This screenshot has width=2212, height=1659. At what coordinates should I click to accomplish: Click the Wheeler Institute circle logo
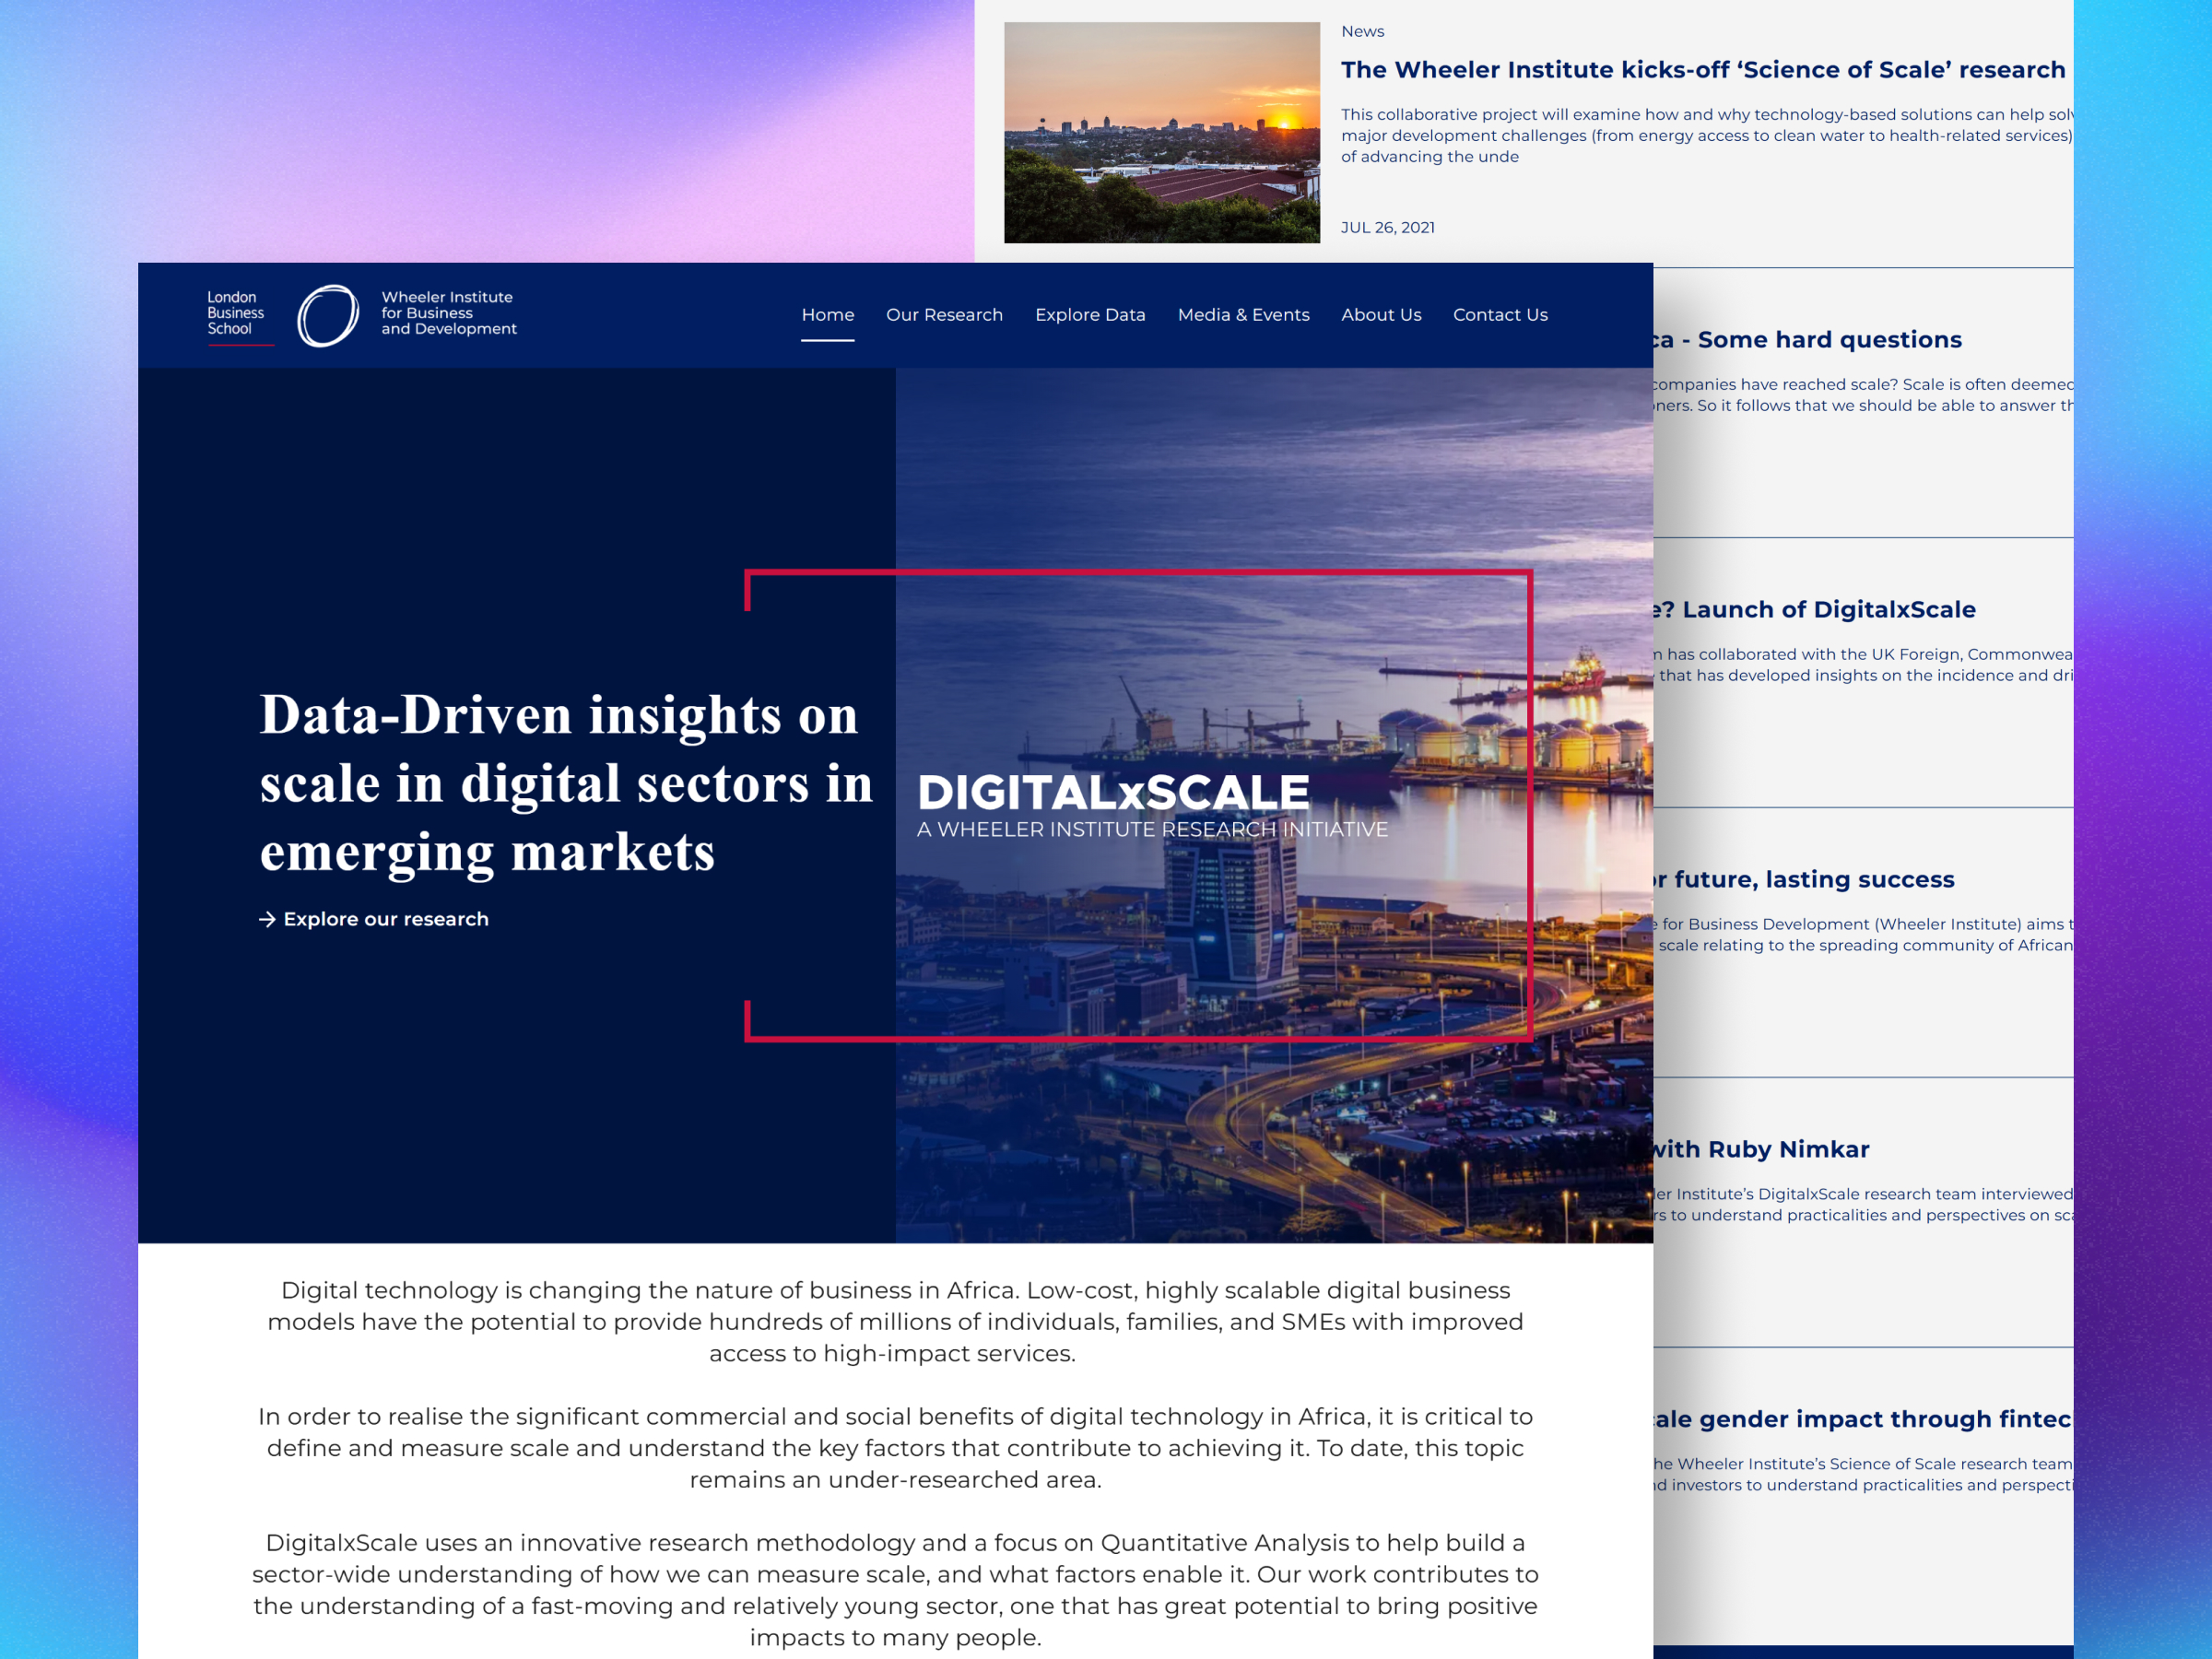tap(330, 313)
